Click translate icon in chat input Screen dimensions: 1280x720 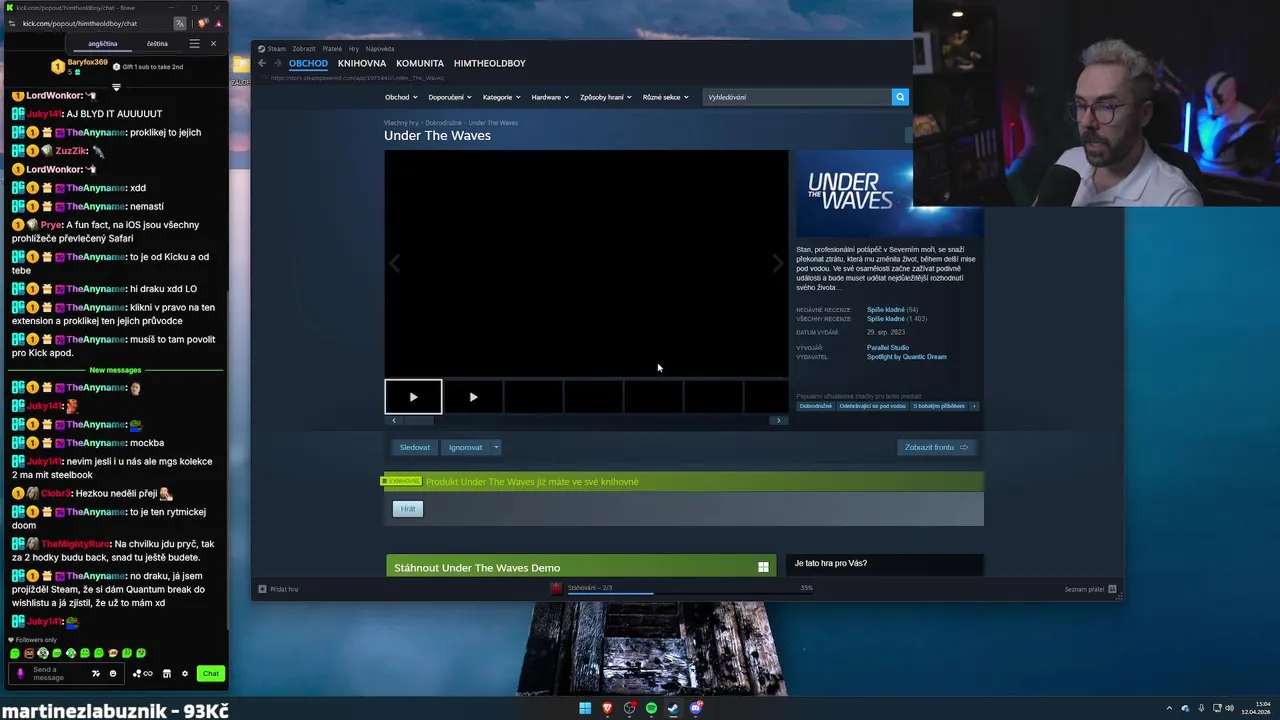point(96,673)
